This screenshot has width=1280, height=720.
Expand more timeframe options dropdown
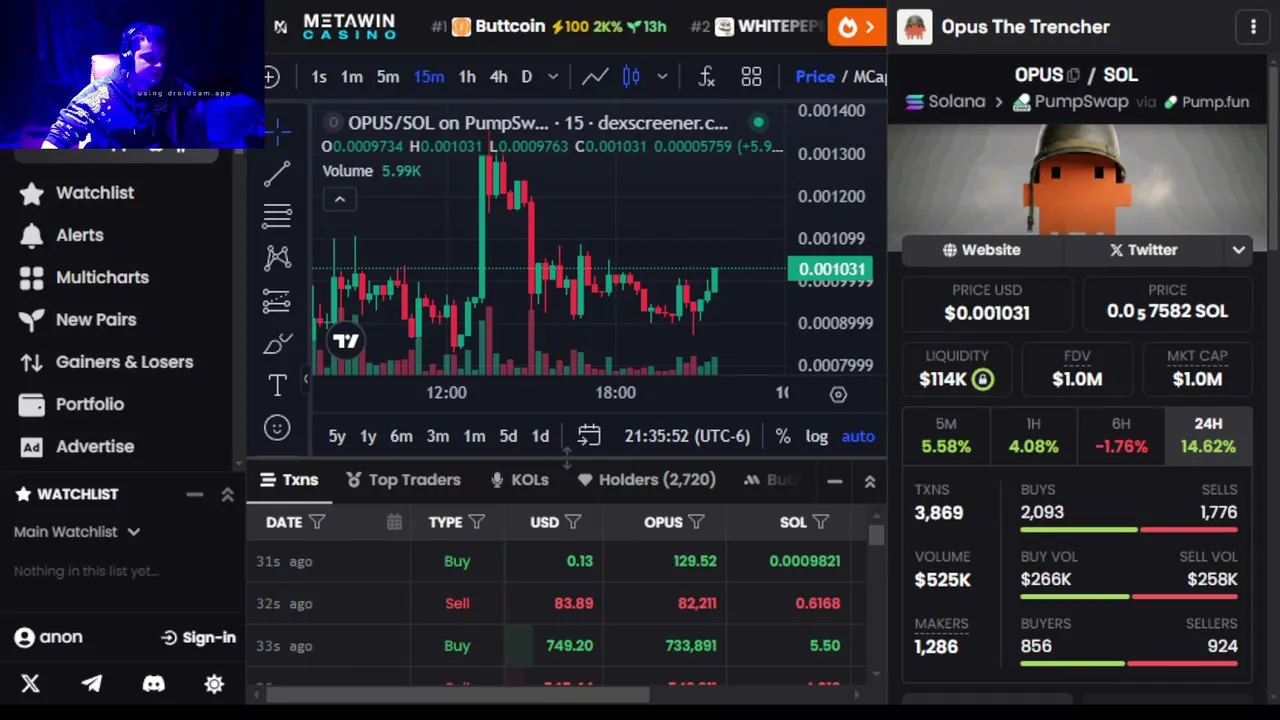(x=554, y=77)
